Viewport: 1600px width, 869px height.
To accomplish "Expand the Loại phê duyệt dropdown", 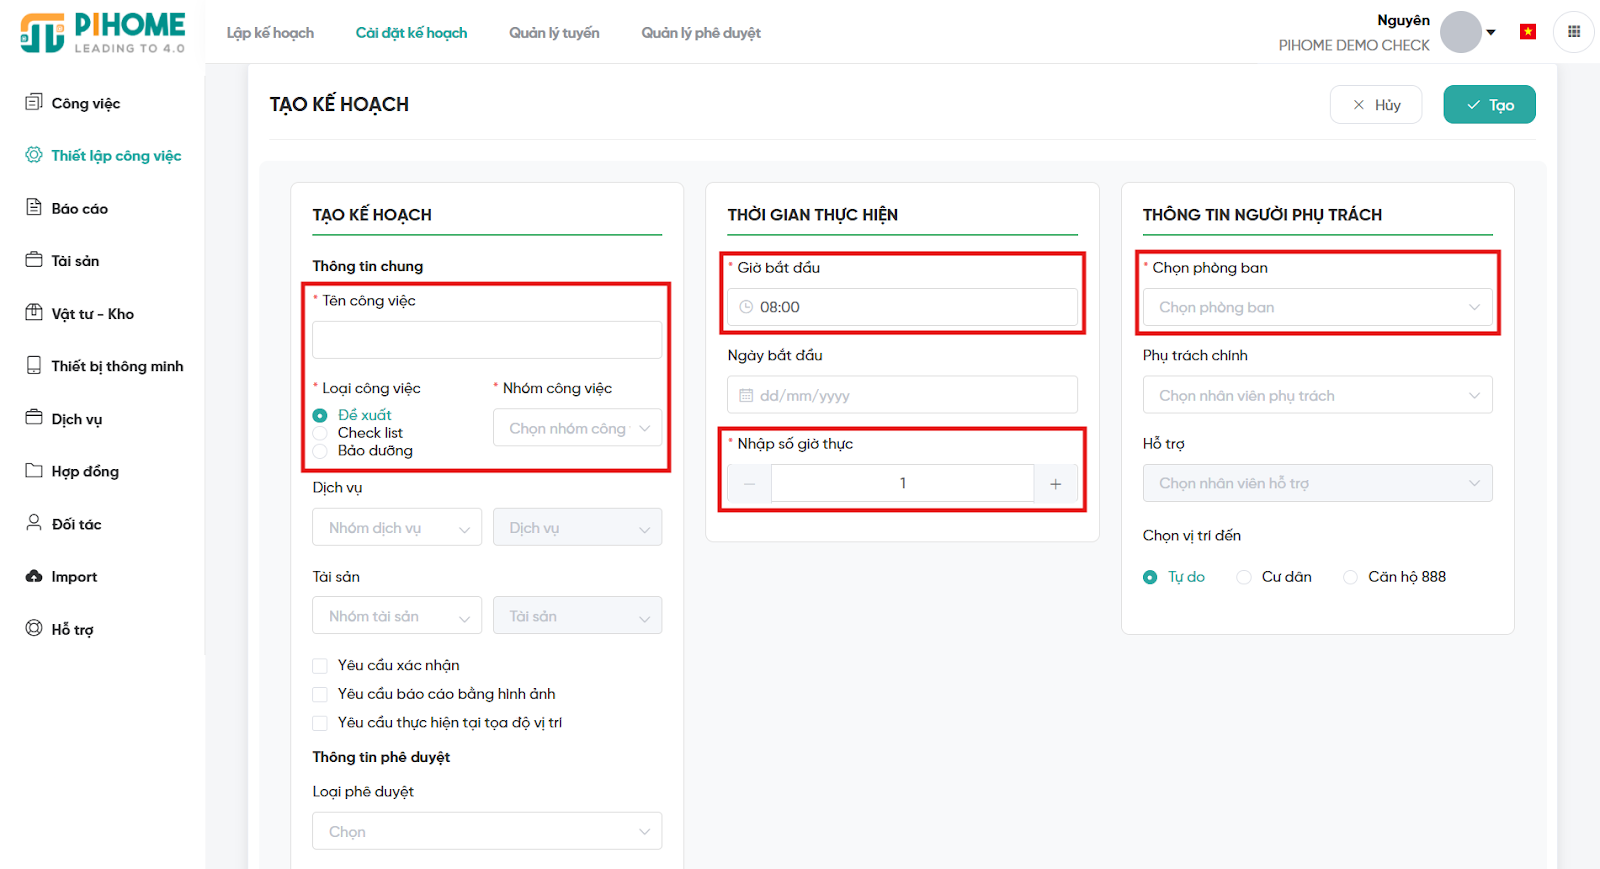I will tap(487, 832).
